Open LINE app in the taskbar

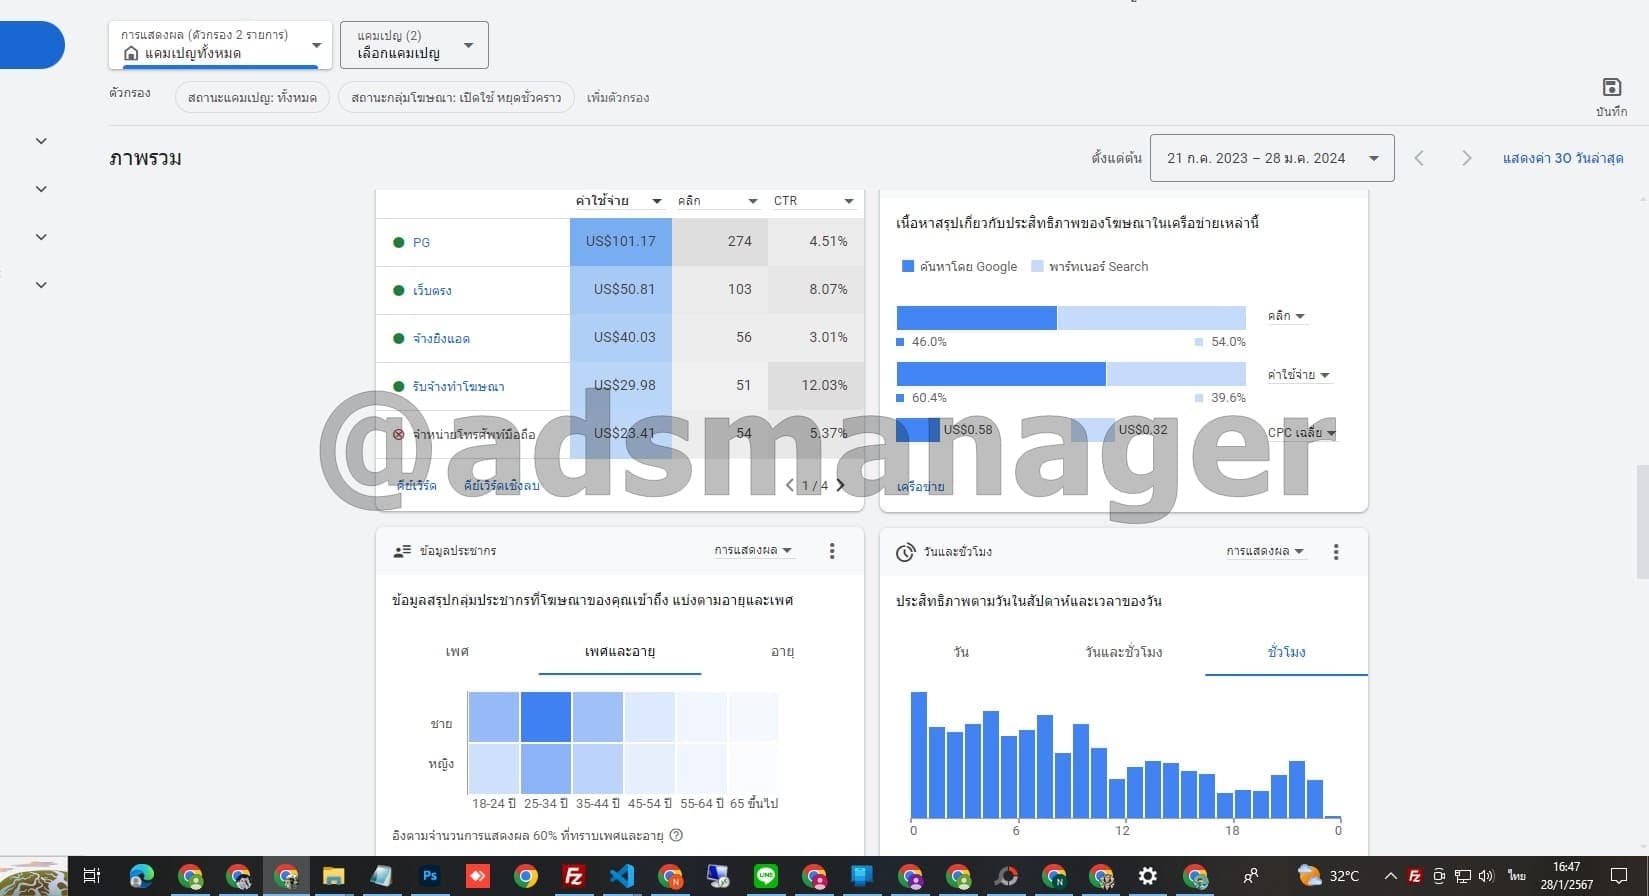[766, 876]
